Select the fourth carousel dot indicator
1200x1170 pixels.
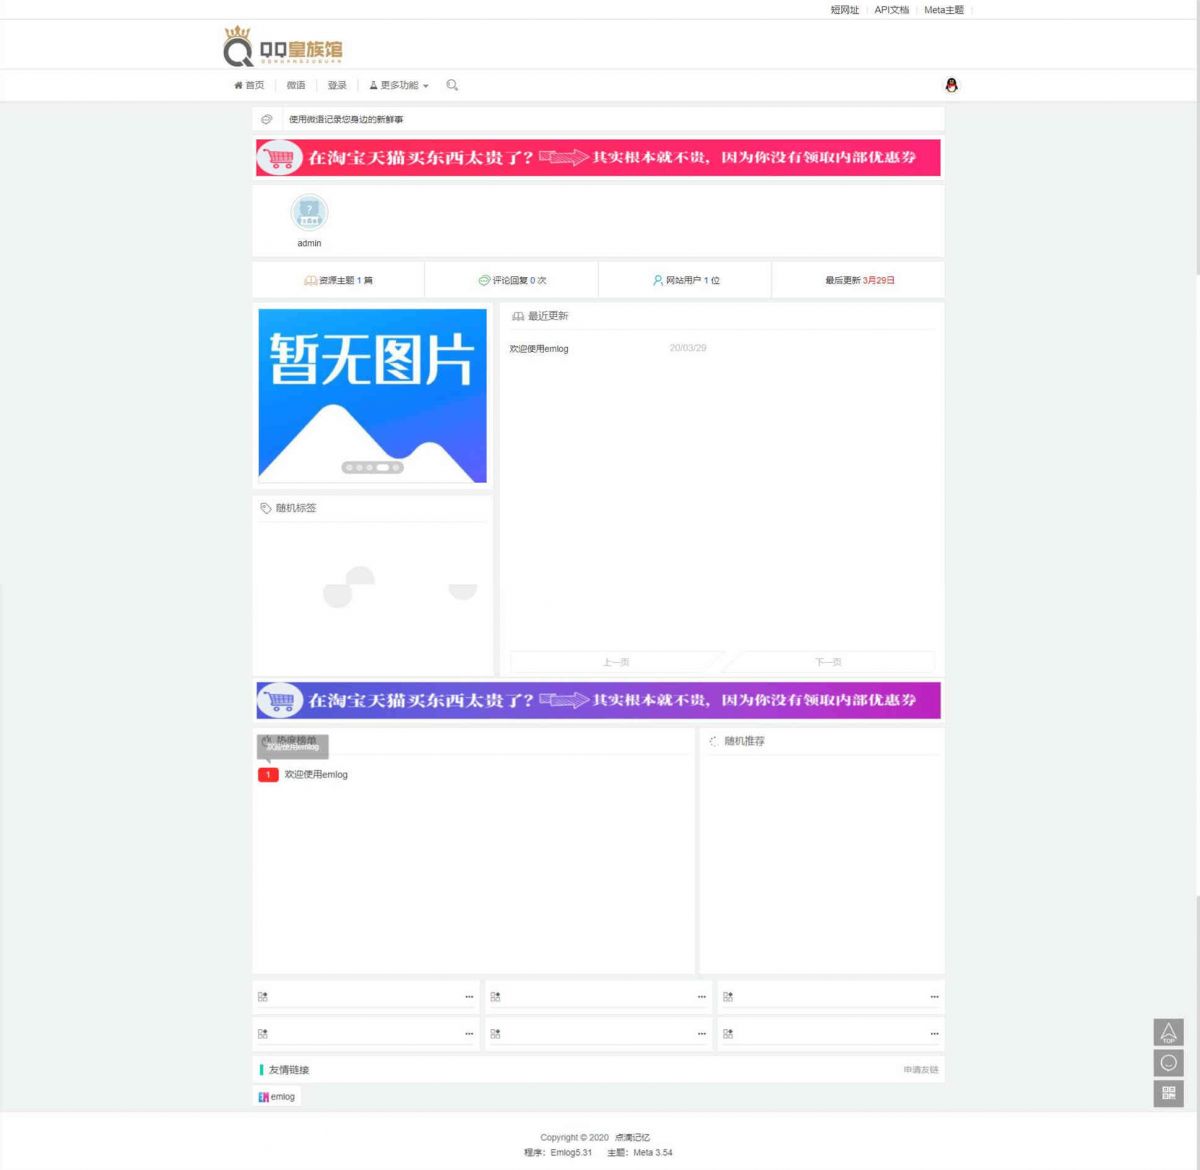coord(385,466)
